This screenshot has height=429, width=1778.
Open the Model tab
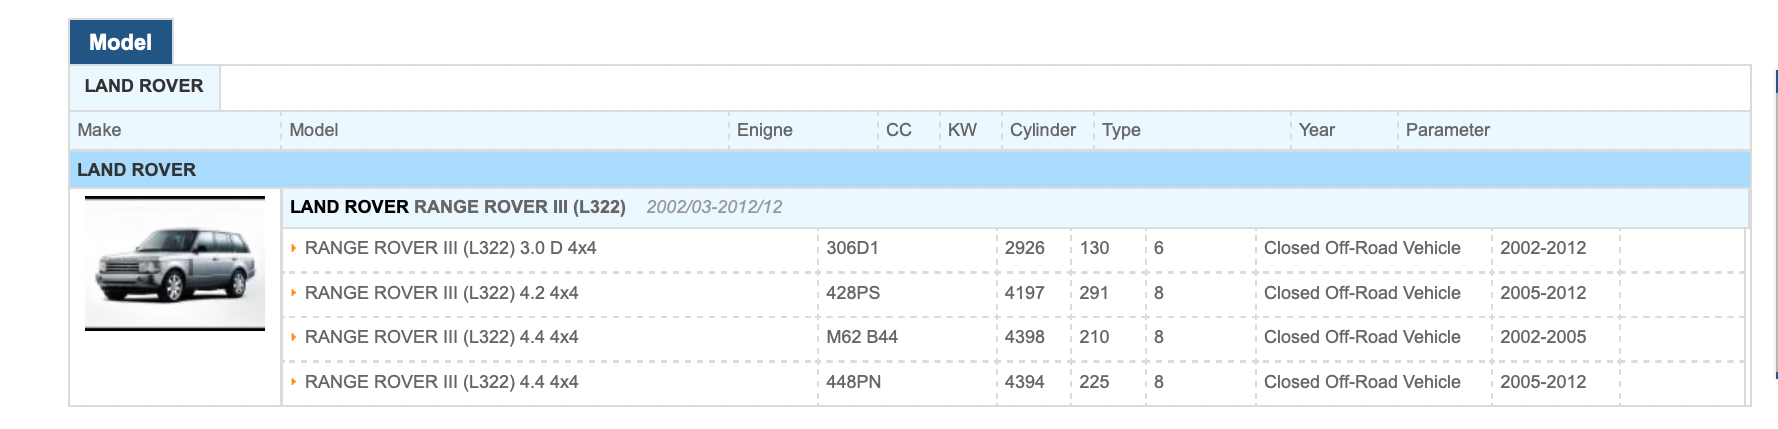click(120, 42)
